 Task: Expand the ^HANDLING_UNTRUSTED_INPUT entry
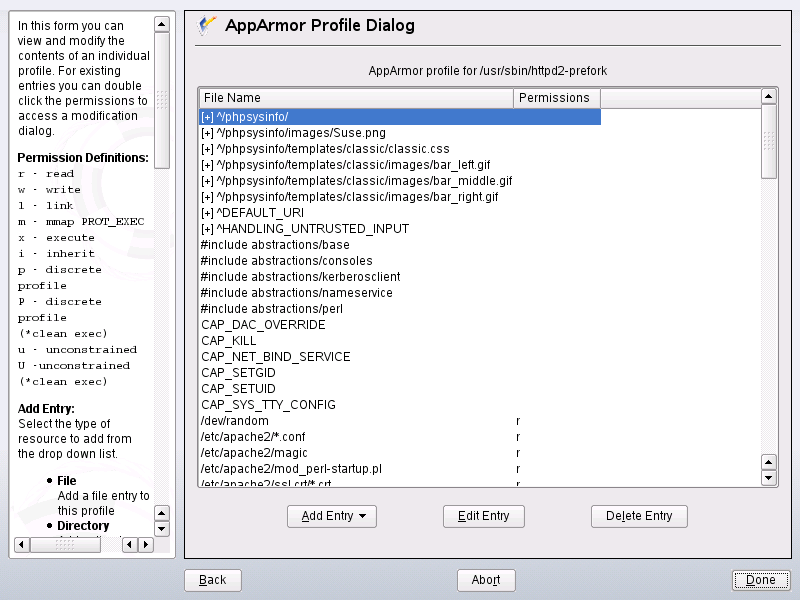207,229
